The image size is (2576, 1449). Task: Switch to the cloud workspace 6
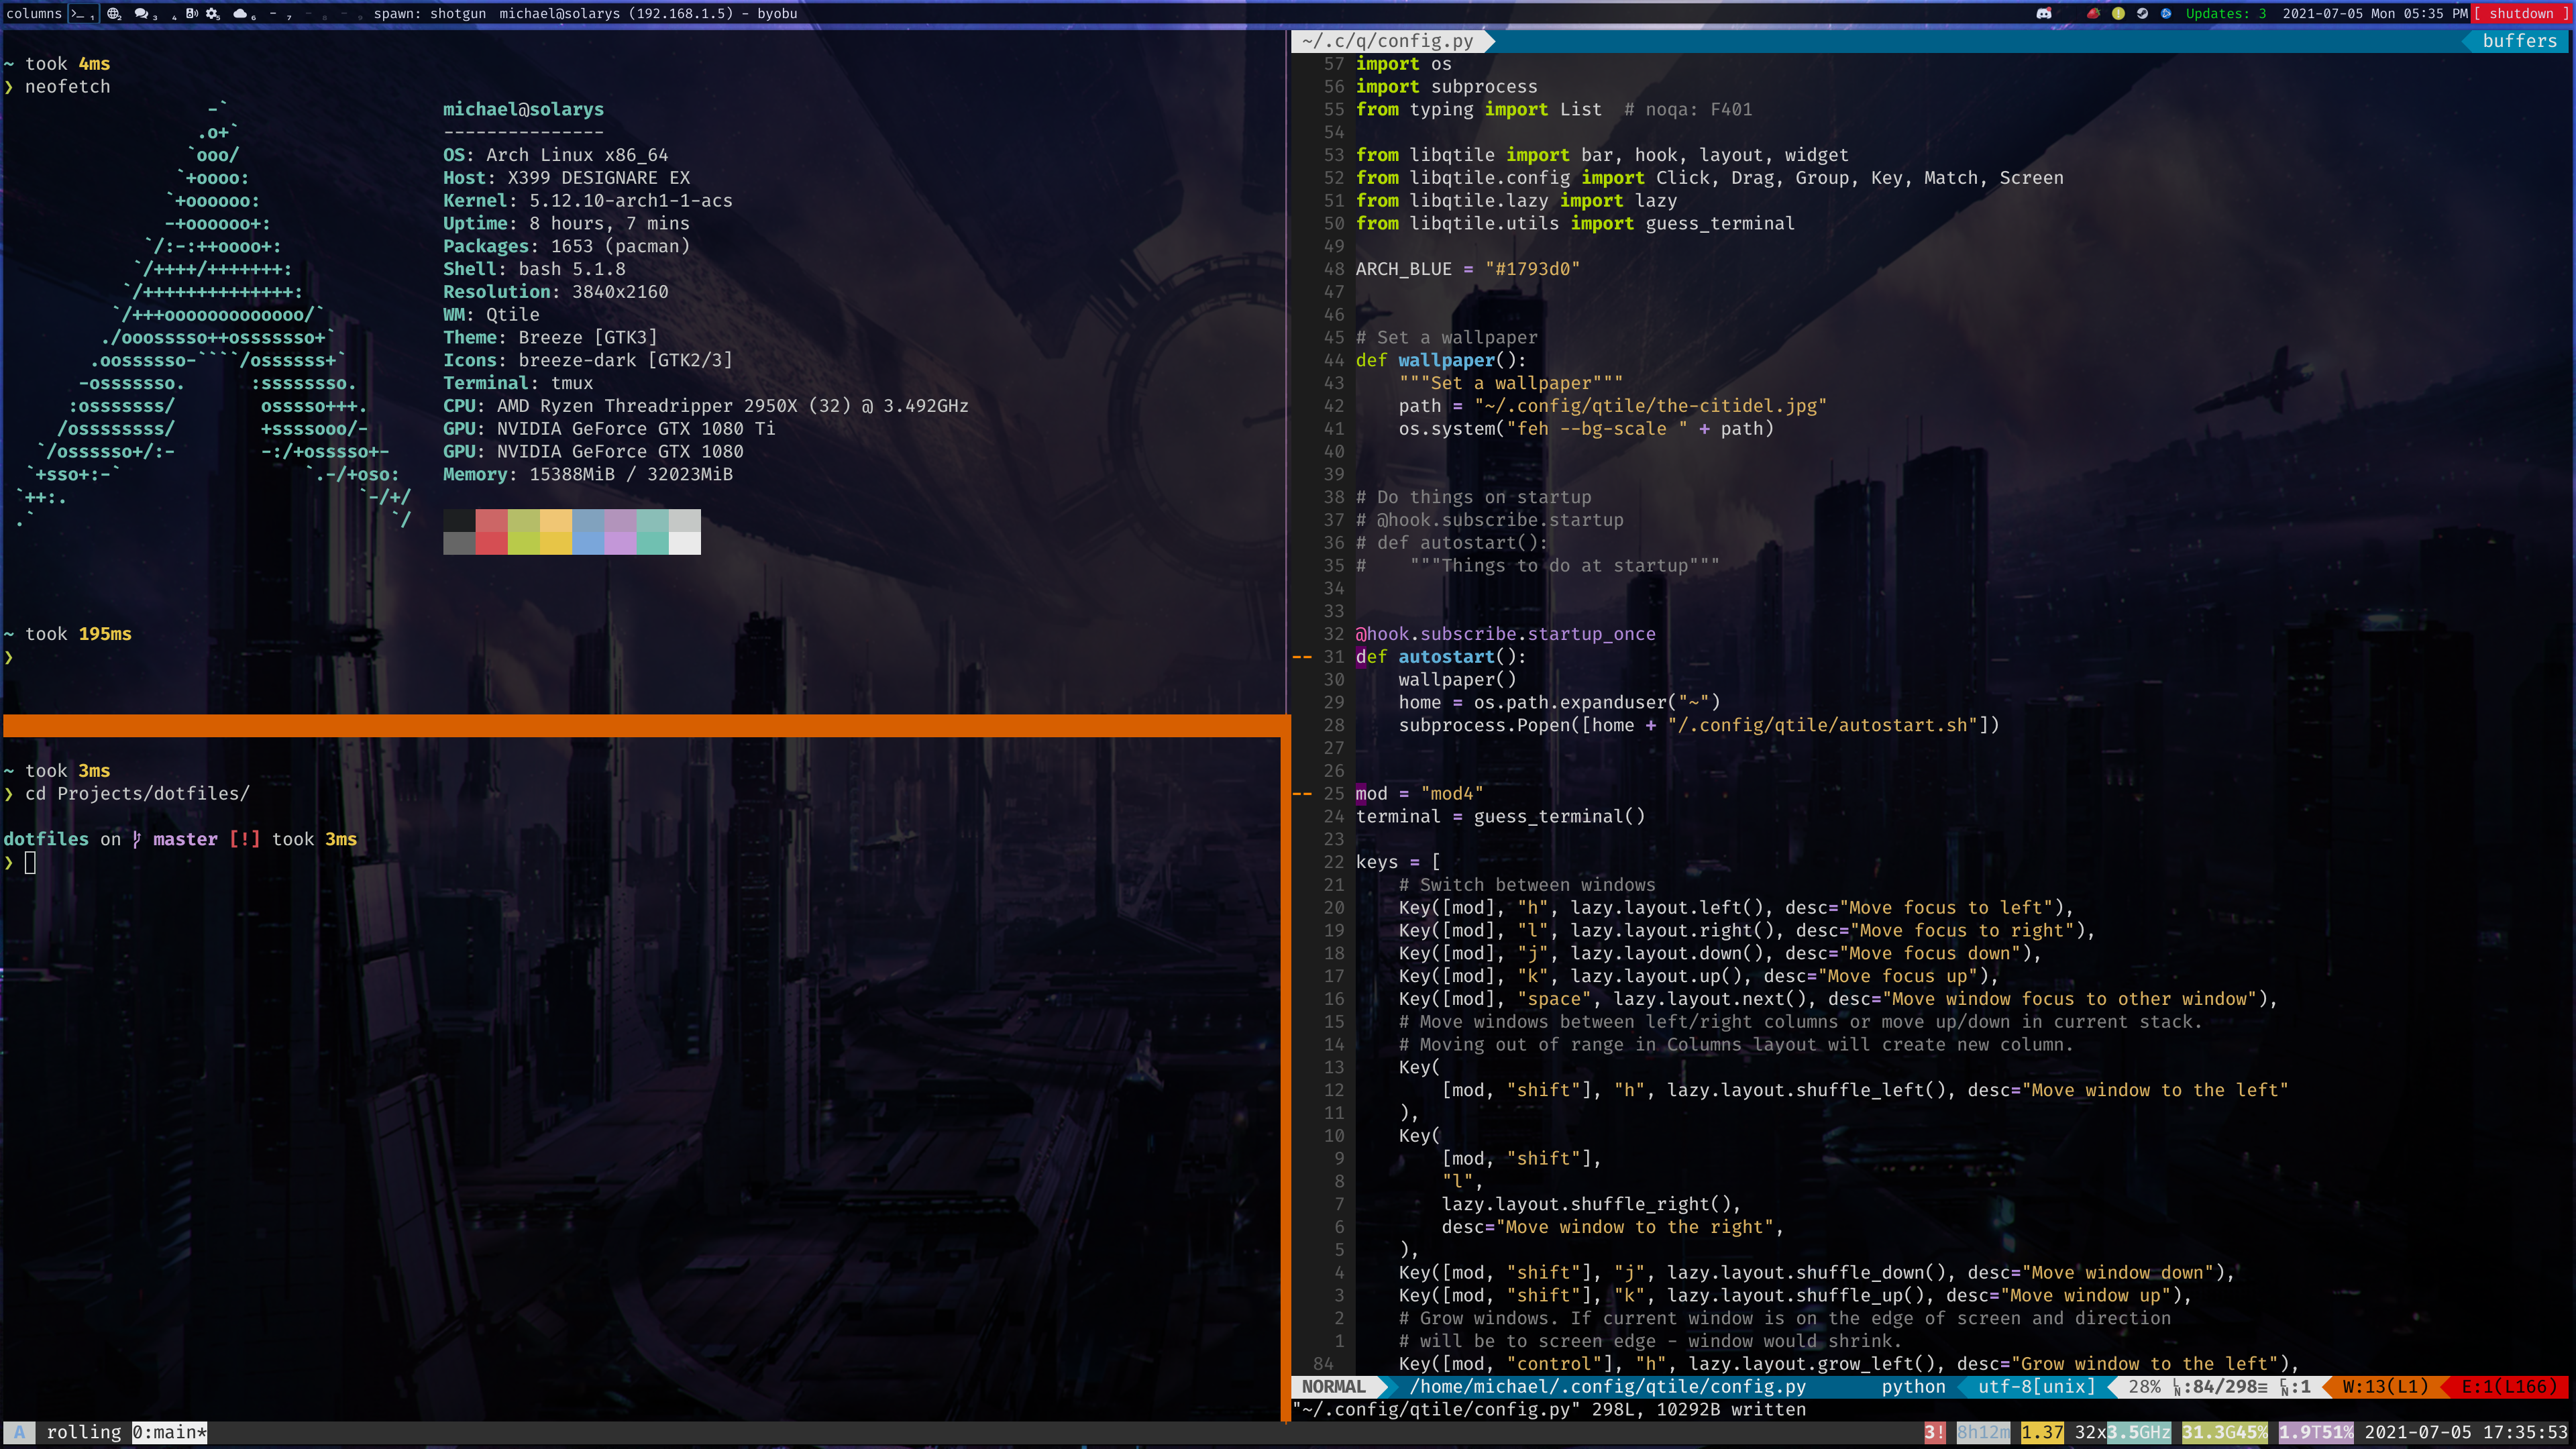point(240,14)
